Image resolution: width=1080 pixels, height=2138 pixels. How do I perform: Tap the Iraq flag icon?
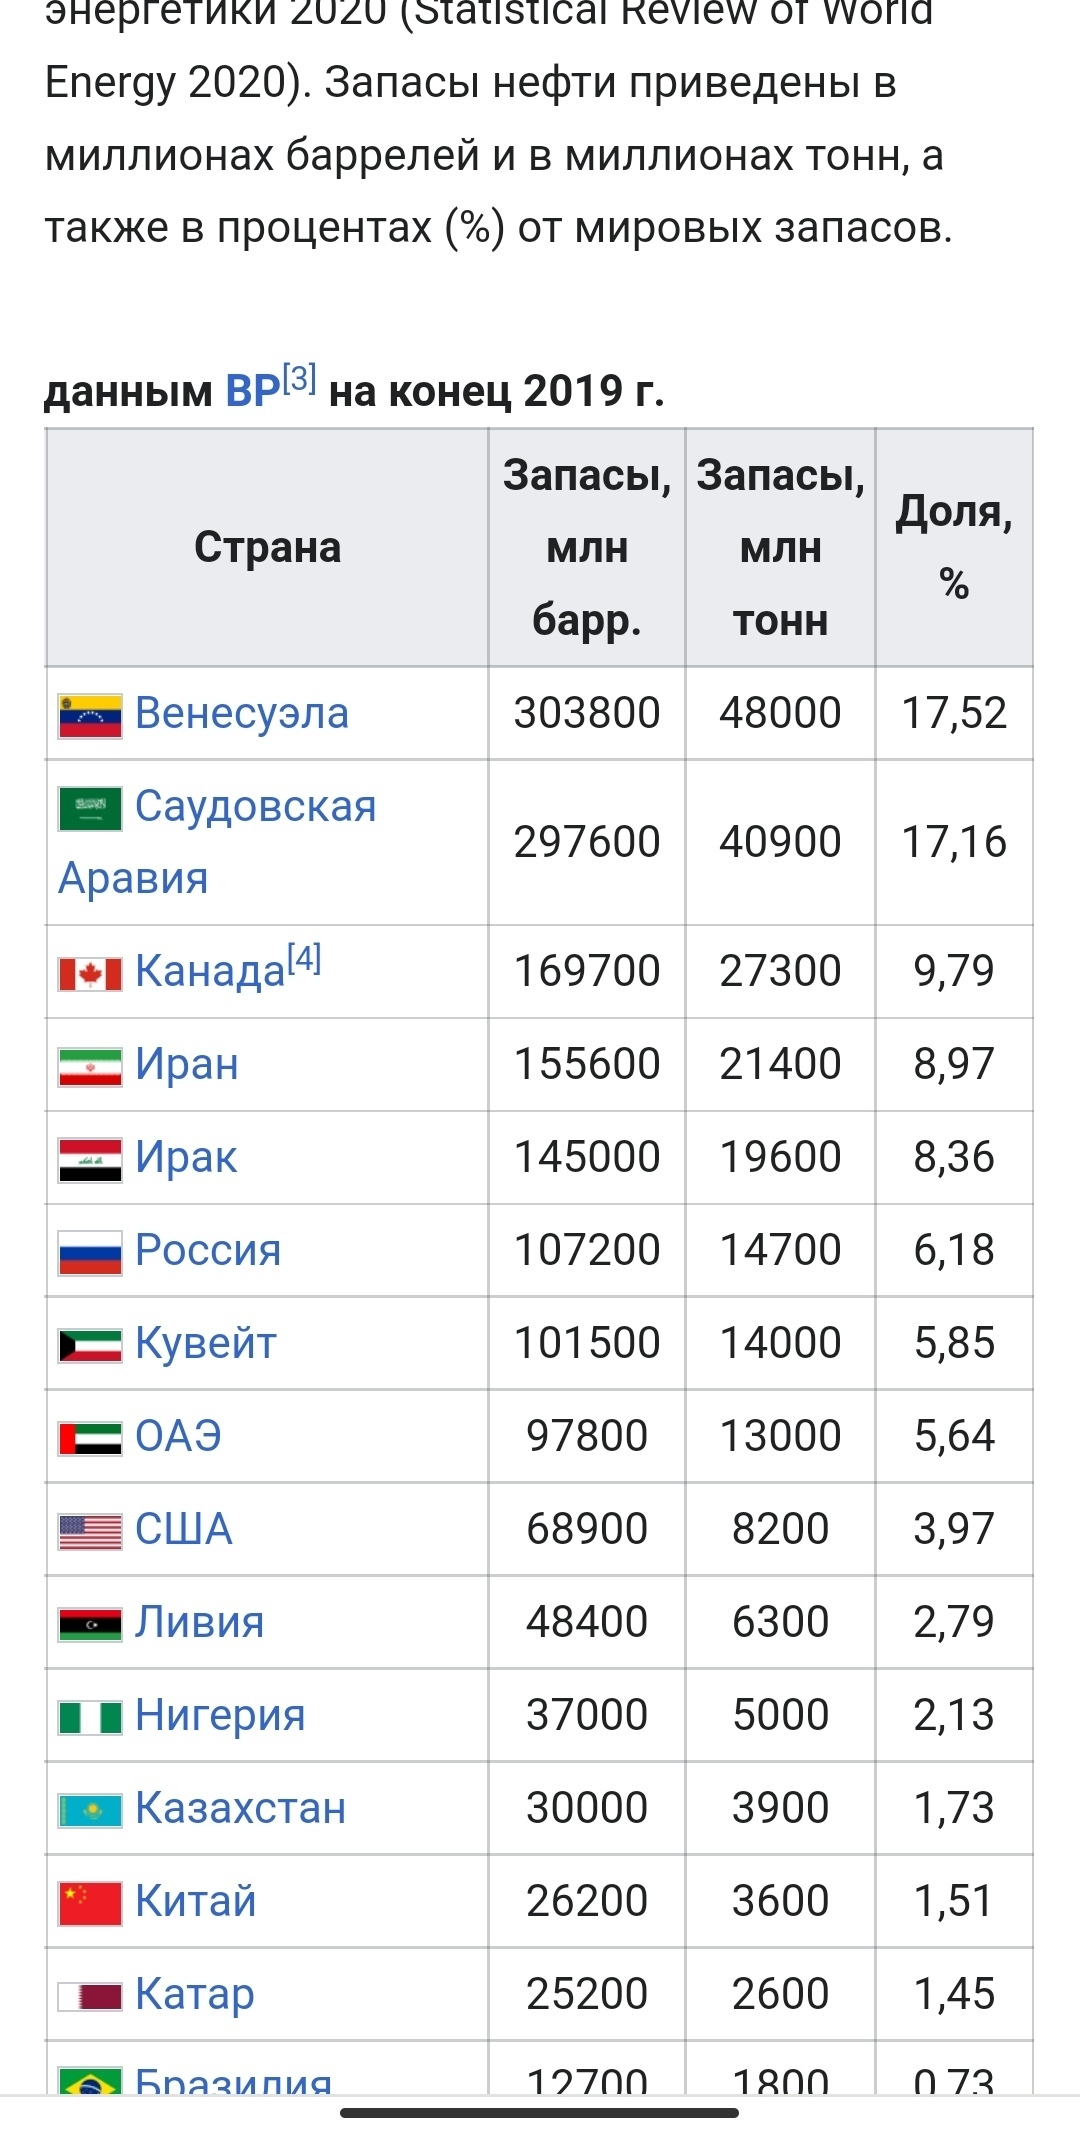pyautogui.click(x=90, y=1159)
